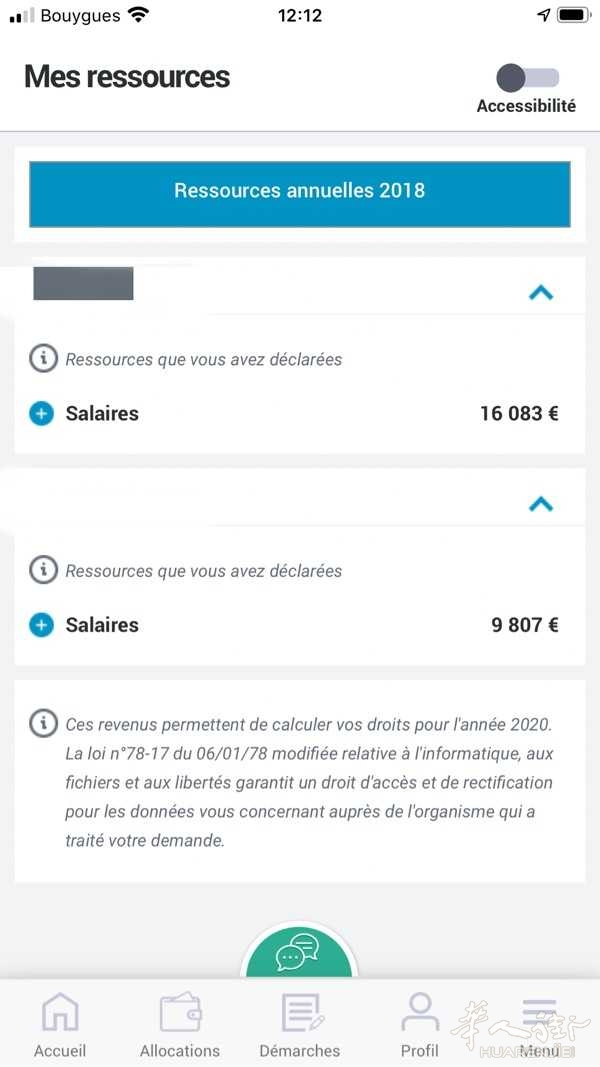
Task: Collapse the first person's resources section
Action: (541, 293)
